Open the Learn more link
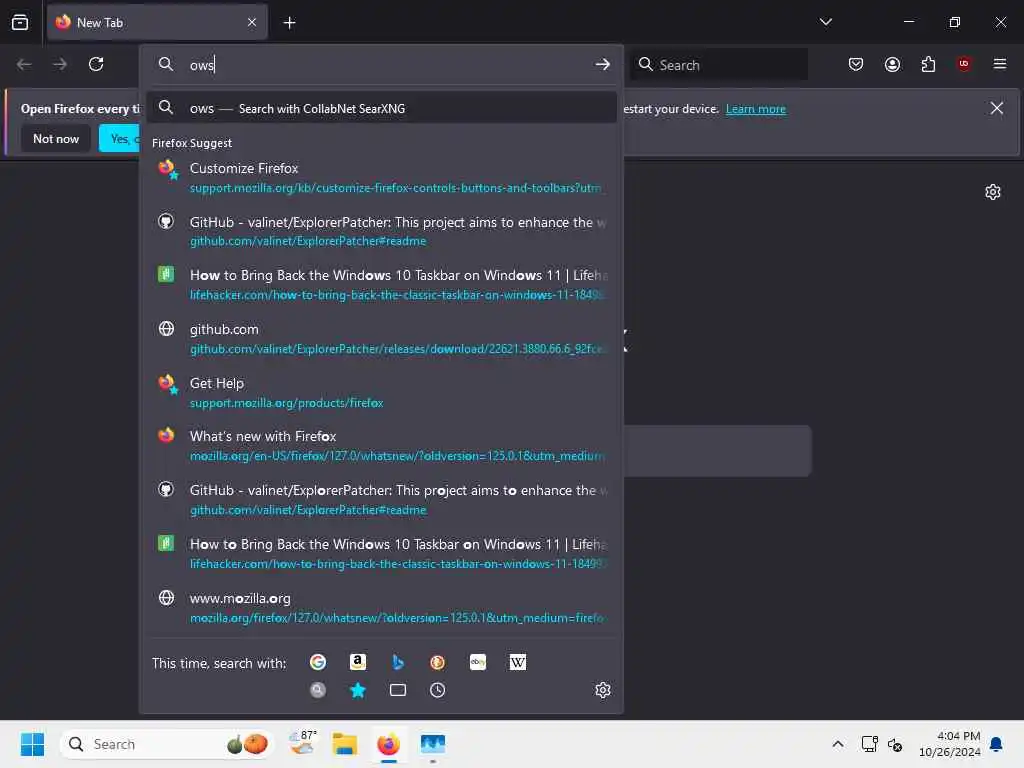Image resolution: width=1024 pixels, height=768 pixels. [756, 109]
